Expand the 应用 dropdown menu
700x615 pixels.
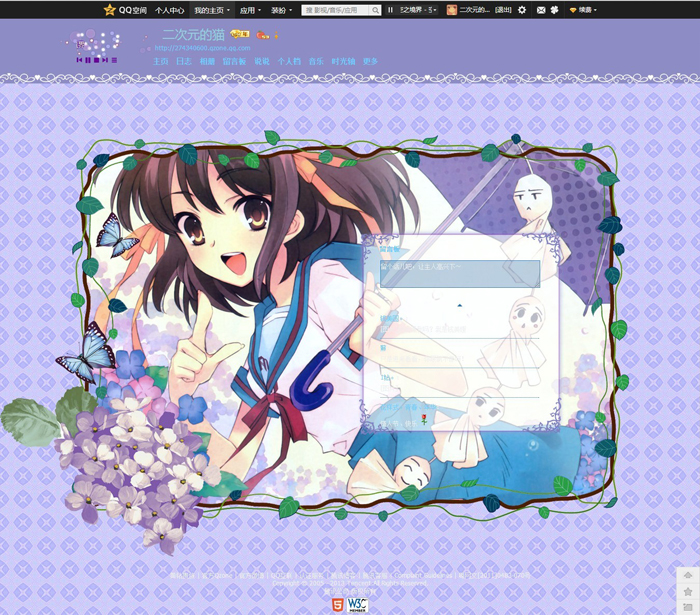pyautogui.click(x=250, y=10)
